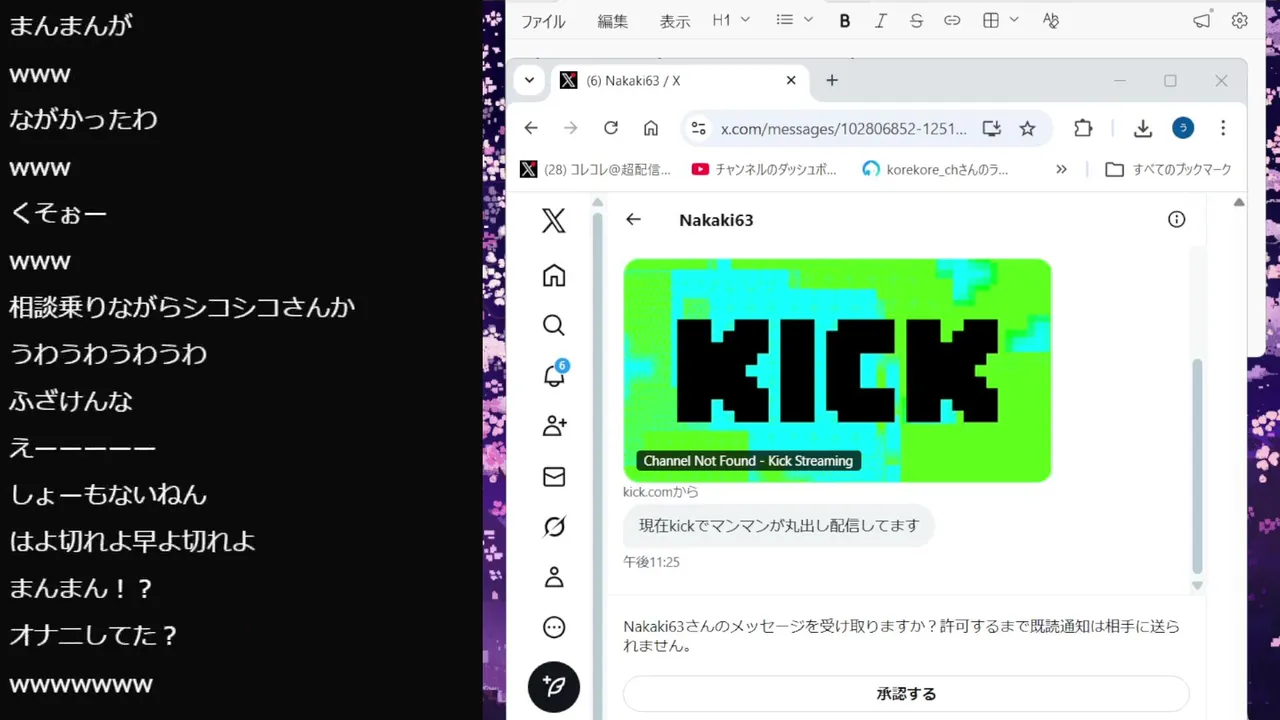Expand table dropdown in editor toolbar
Viewport: 1280px width, 720px height.
(1001, 20)
